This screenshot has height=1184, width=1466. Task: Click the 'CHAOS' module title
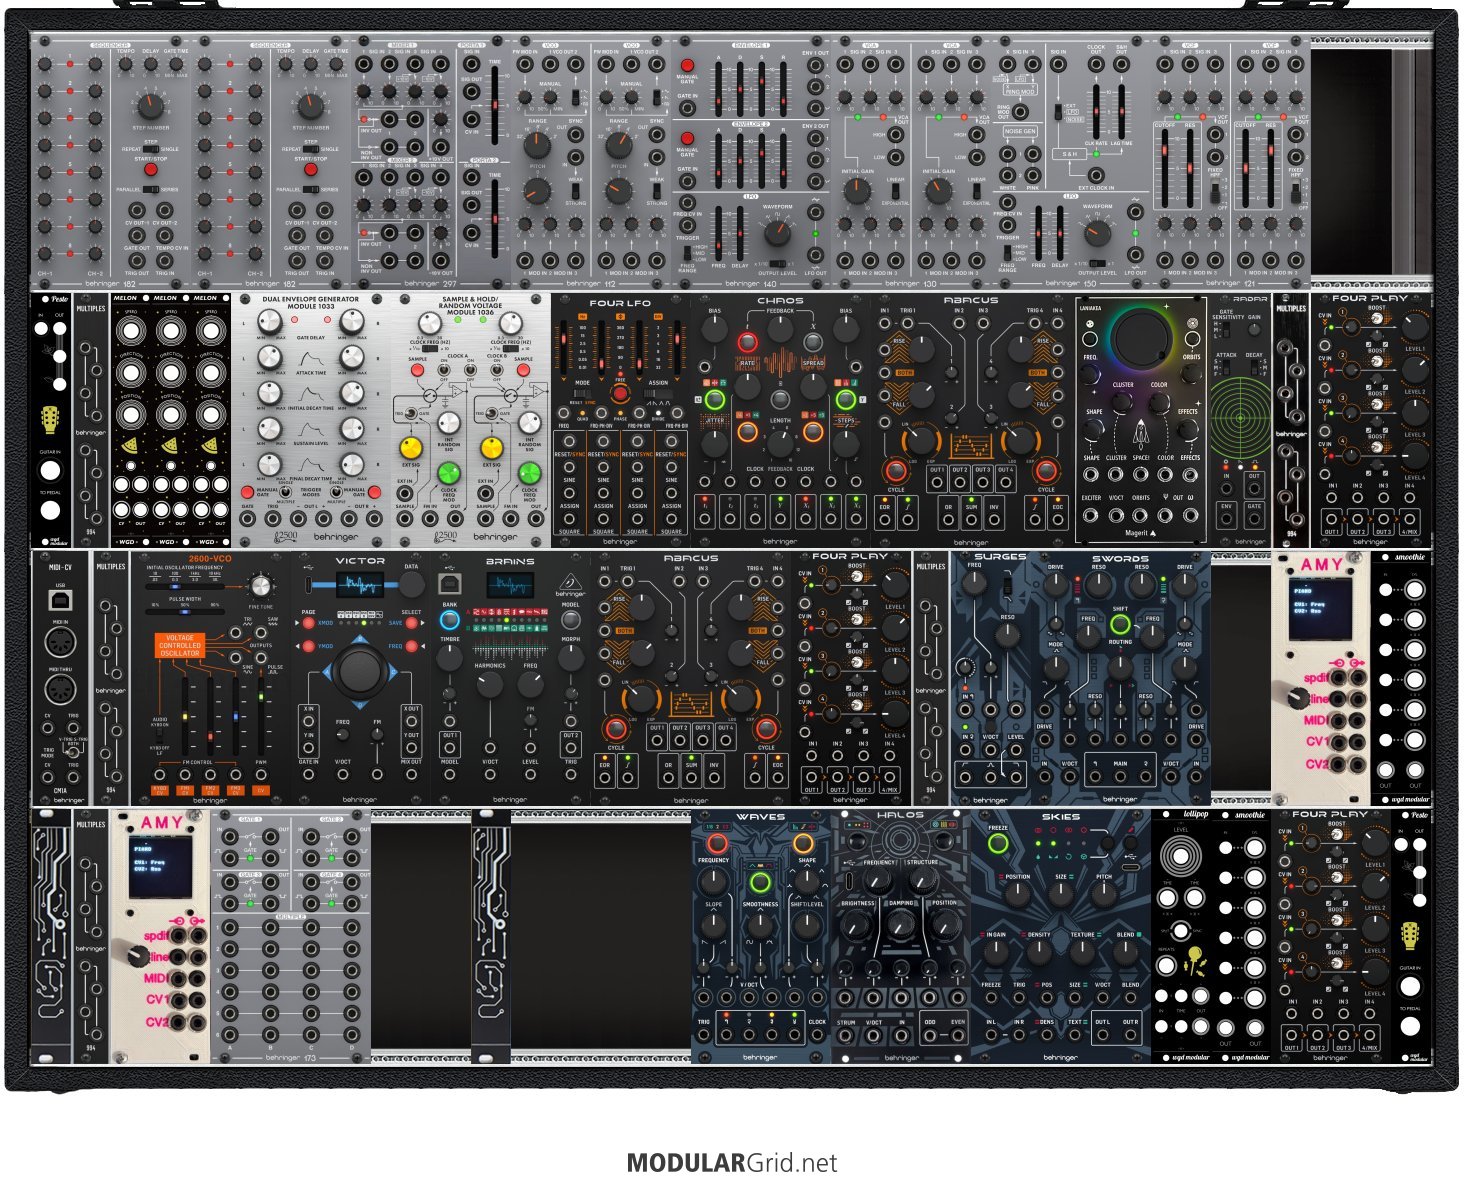coord(780,300)
